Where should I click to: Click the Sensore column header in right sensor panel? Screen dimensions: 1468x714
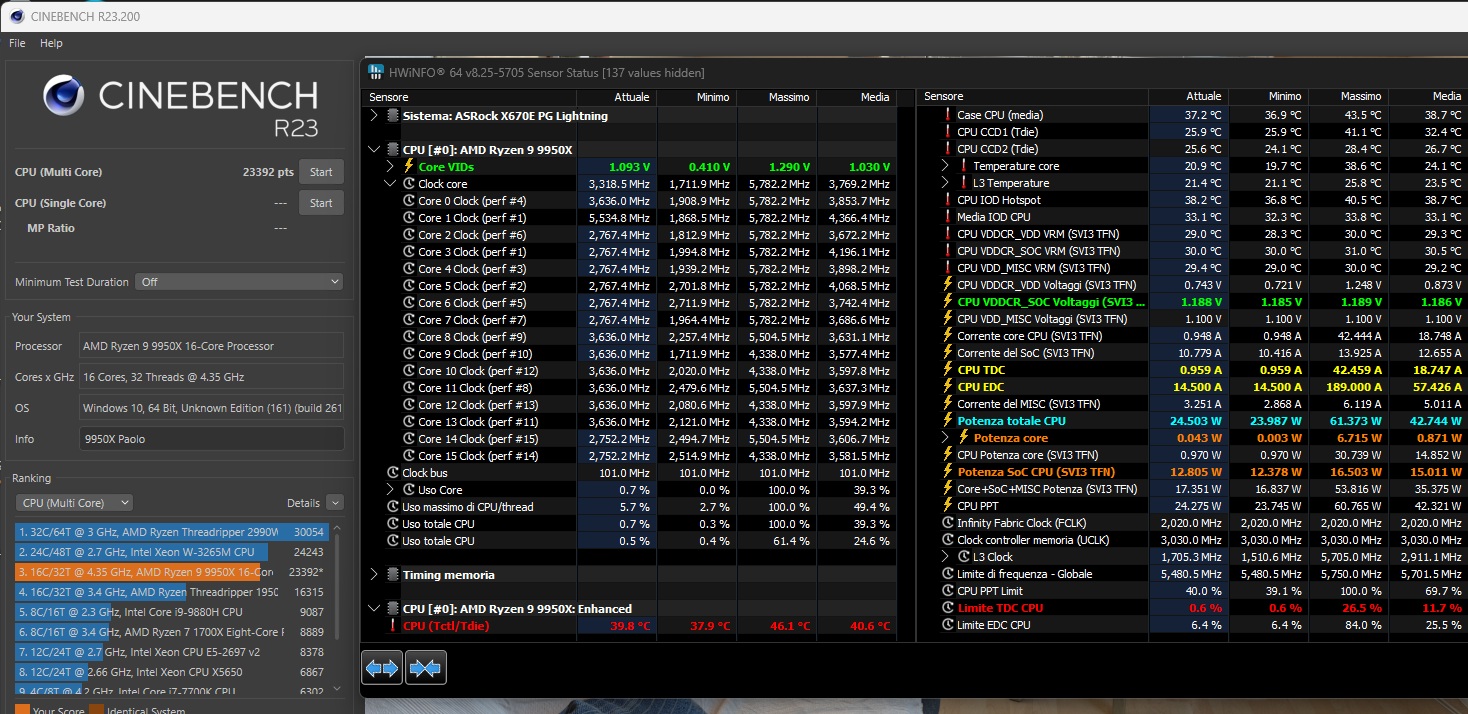pyautogui.click(x=1032, y=96)
